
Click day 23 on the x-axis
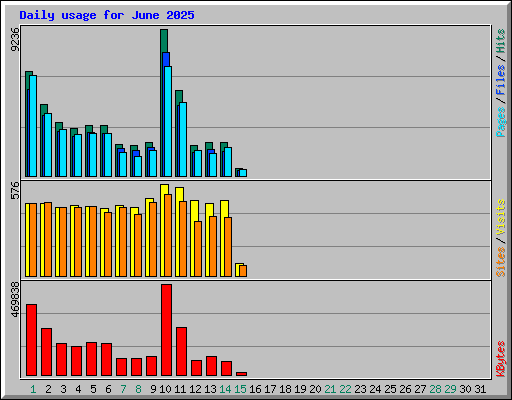(360, 389)
